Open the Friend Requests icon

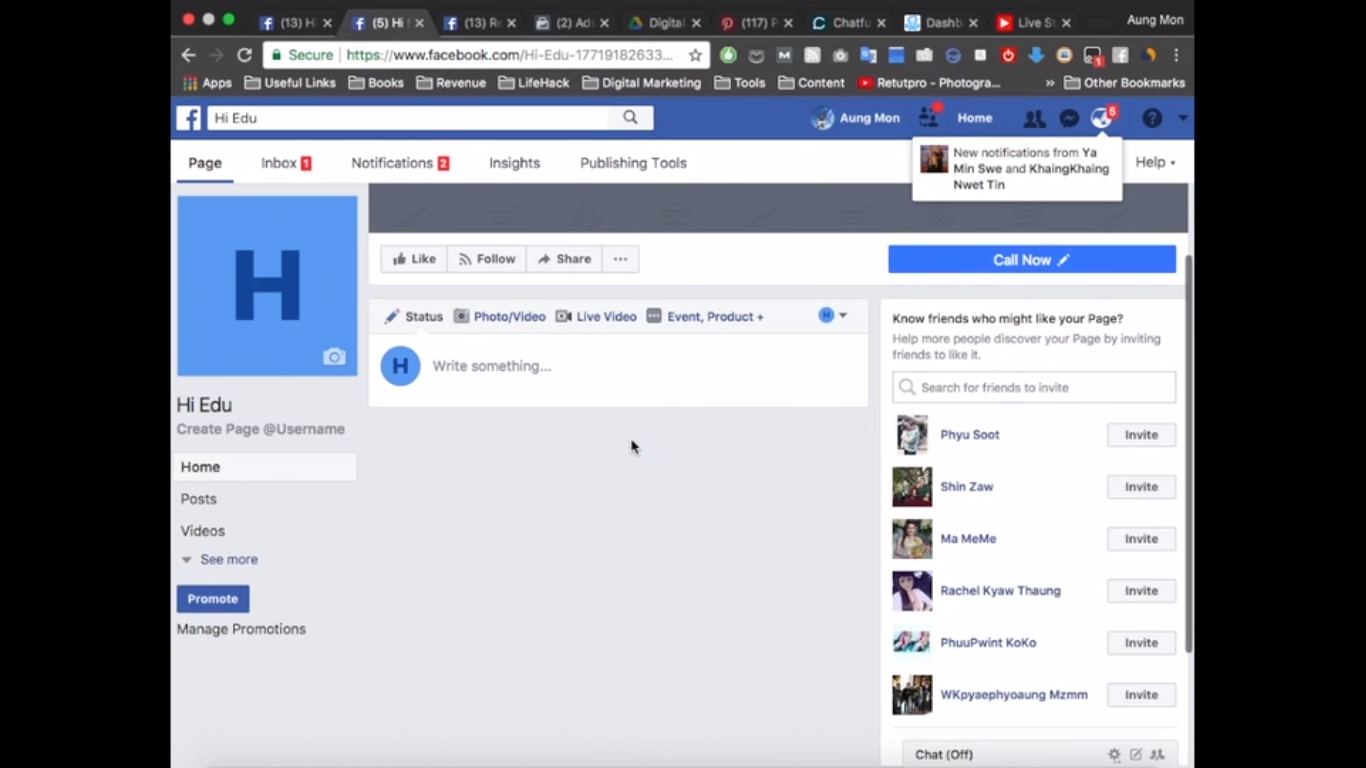(x=1034, y=119)
